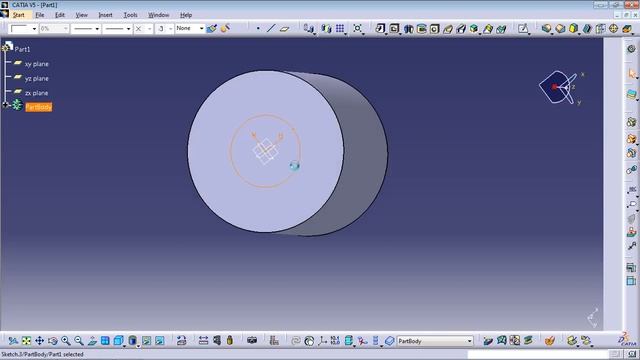Click the Hide/Show icon
The height and width of the screenshot is (360, 640).
[x=147, y=341]
